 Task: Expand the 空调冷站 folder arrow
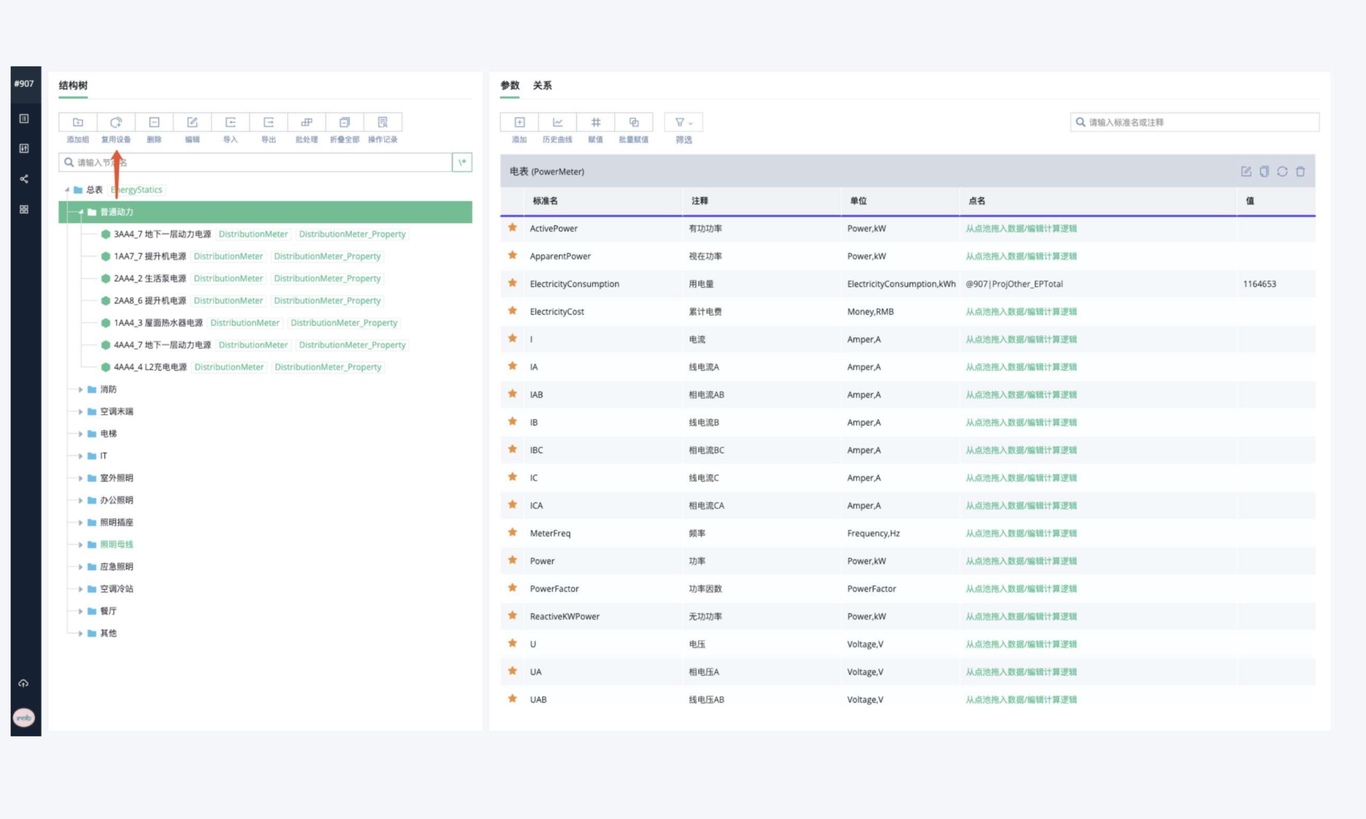click(81, 589)
